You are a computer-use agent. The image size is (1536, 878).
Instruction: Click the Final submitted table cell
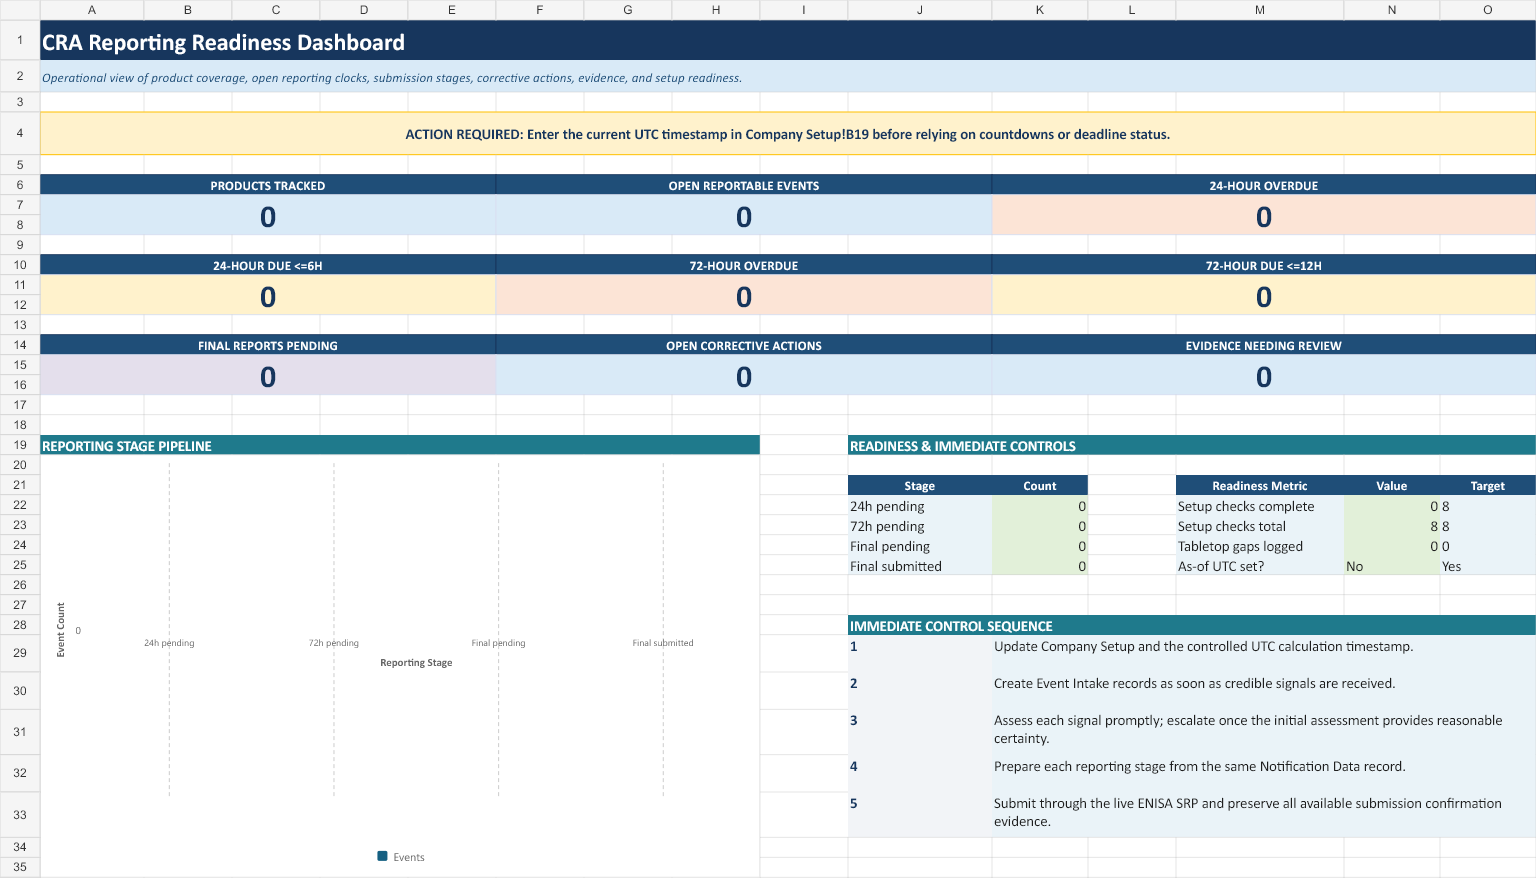(920, 565)
